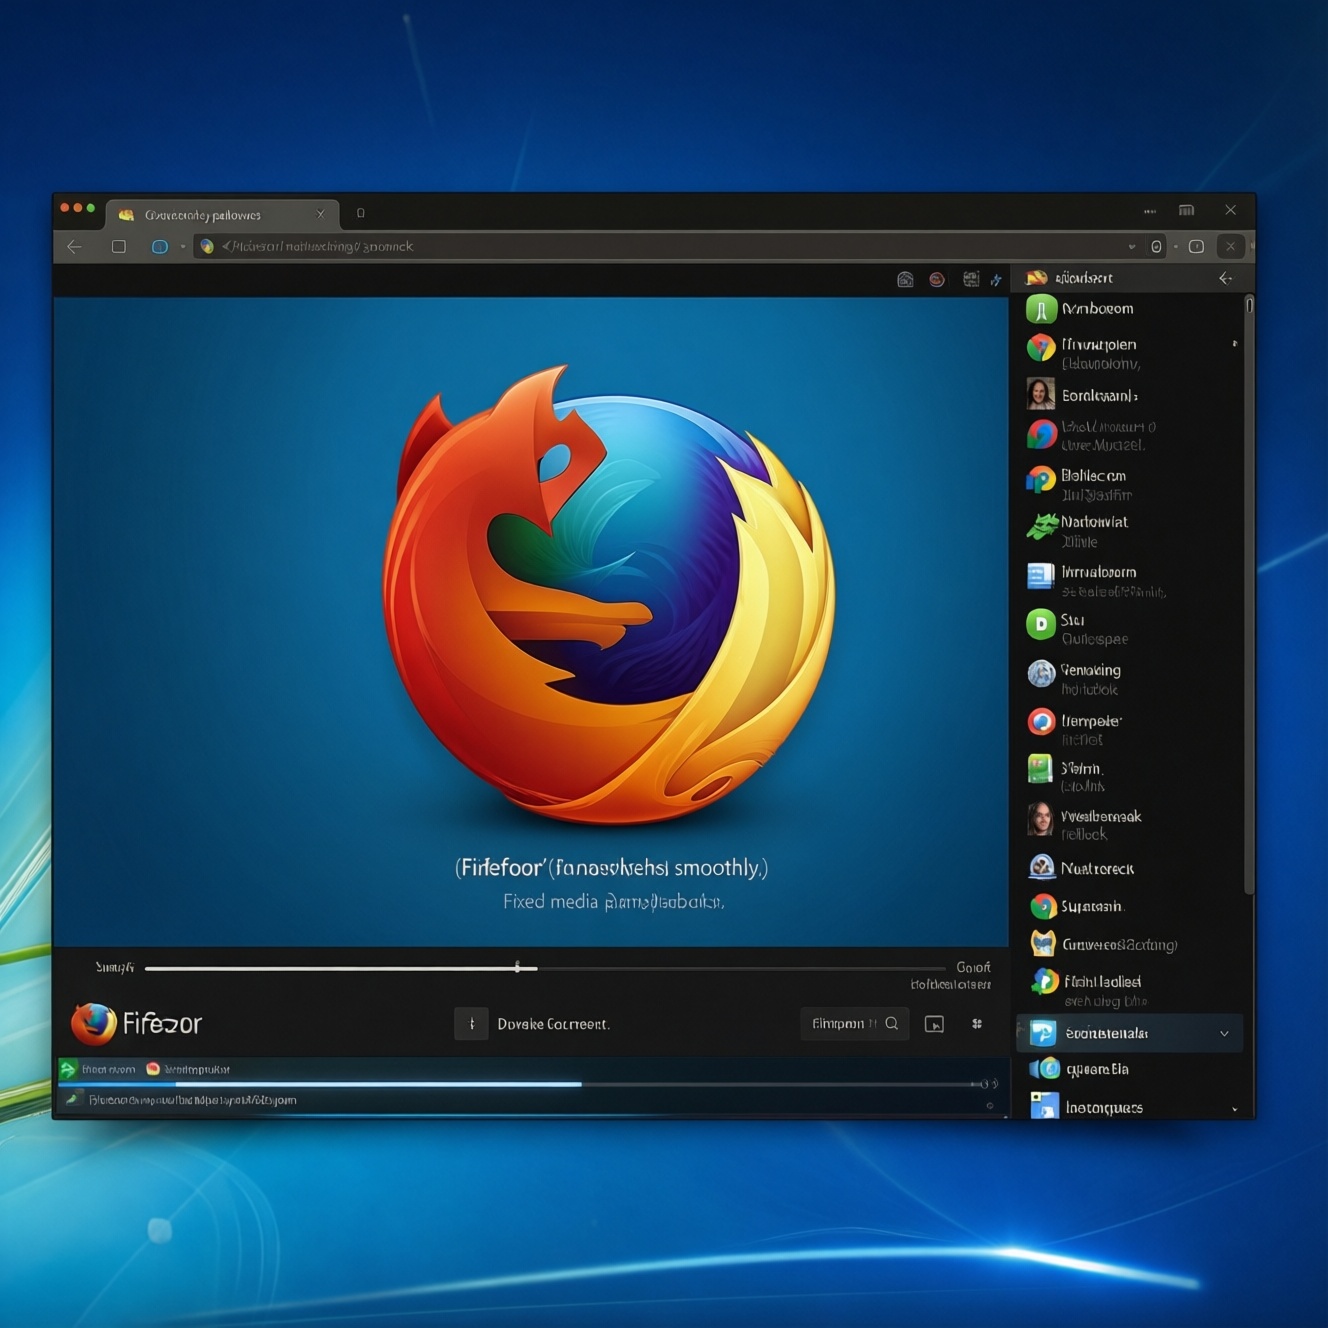
Task: Click the site identity icon inside the address bar
Action: pyautogui.click(x=207, y=246)
